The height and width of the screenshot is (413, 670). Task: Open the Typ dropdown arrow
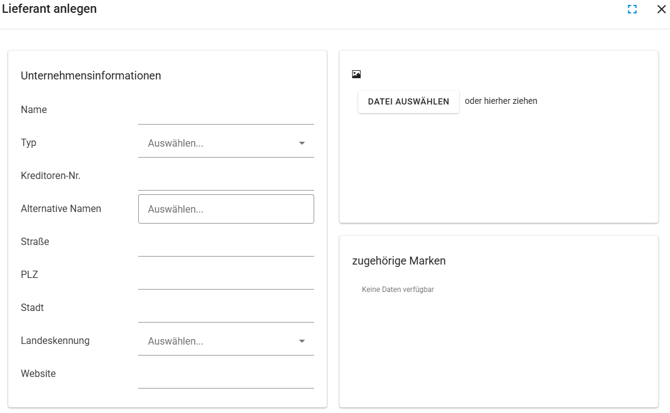pyautogui.click(x=302, y=143)
